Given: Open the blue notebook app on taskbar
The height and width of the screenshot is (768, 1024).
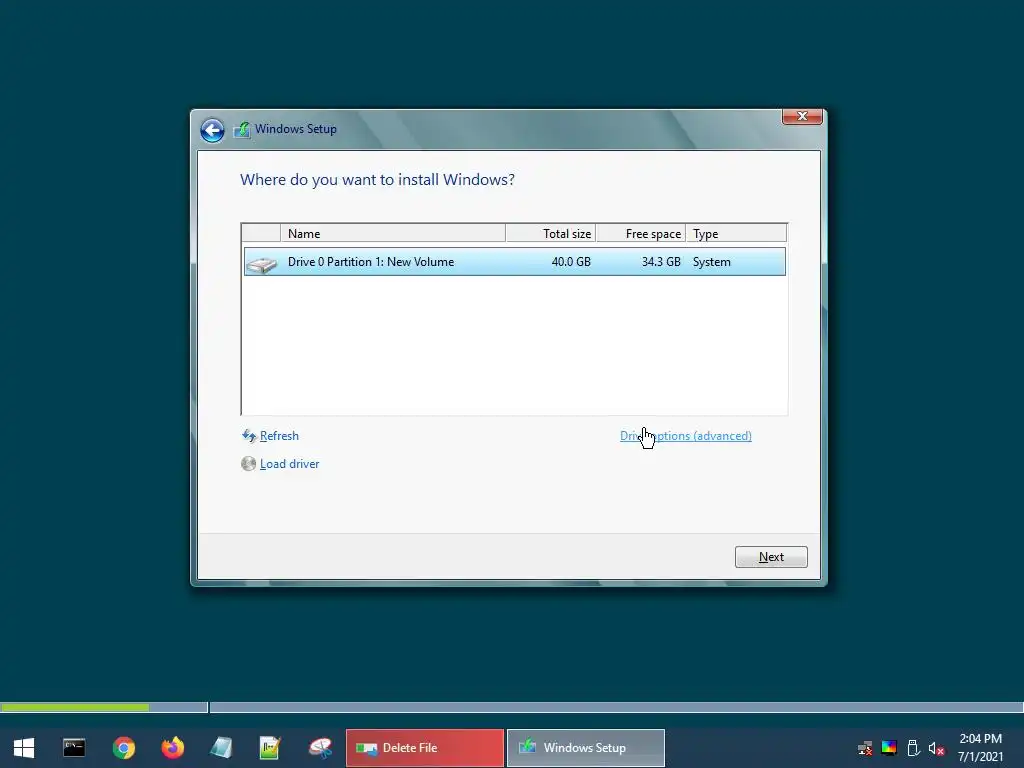Looking at the screenshot, I should coord(221,748).
